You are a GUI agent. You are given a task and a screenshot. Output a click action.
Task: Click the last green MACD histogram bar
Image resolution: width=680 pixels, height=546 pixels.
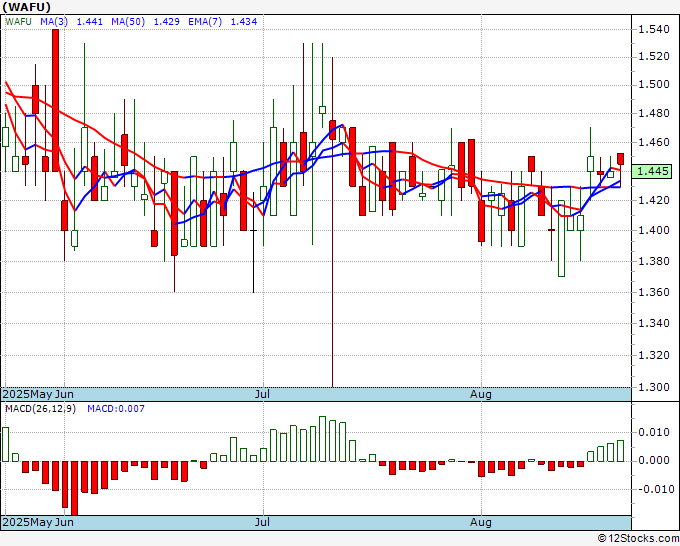click(621, 451)
